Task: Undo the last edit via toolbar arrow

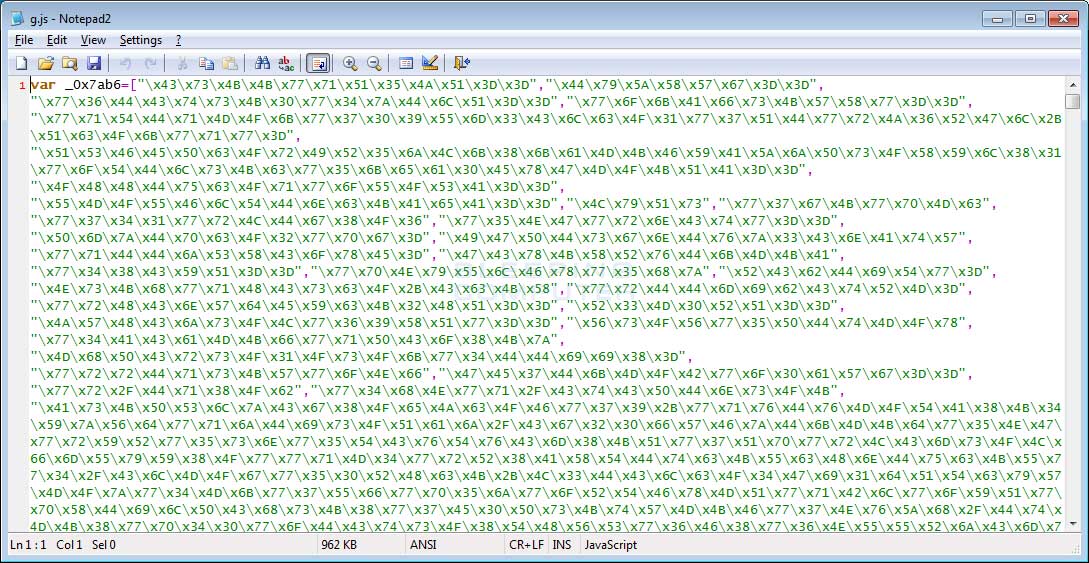Action: (x=126, y=63)
